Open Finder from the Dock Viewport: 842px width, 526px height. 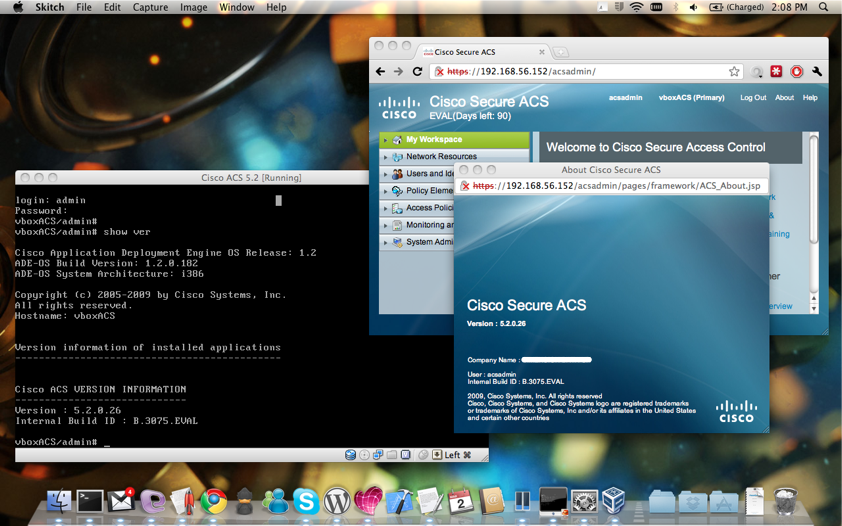click(x=59, y=501)
